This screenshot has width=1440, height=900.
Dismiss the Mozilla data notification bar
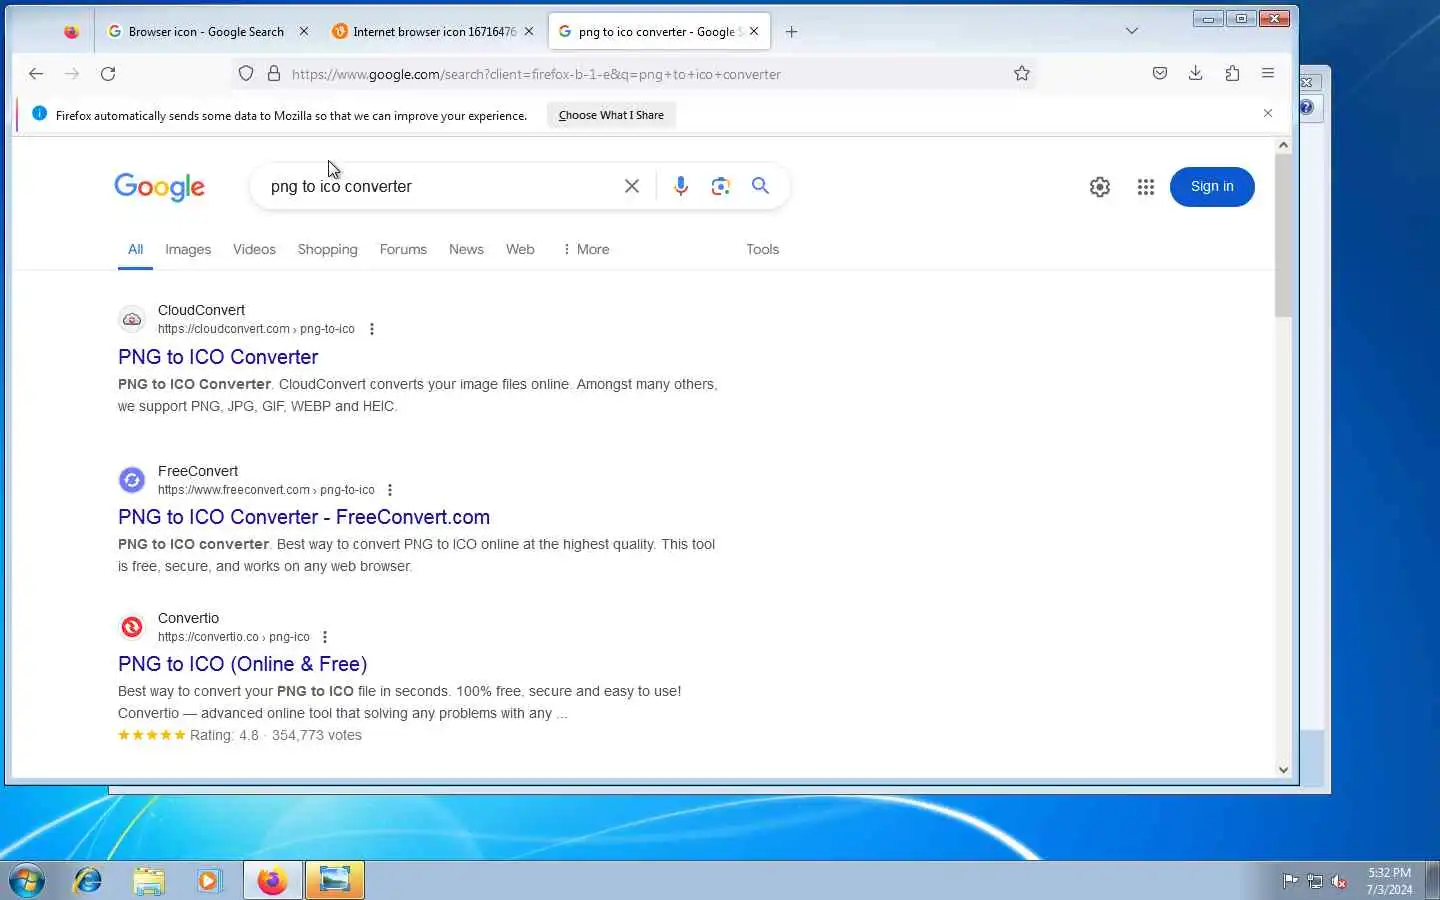point(1268,114)
